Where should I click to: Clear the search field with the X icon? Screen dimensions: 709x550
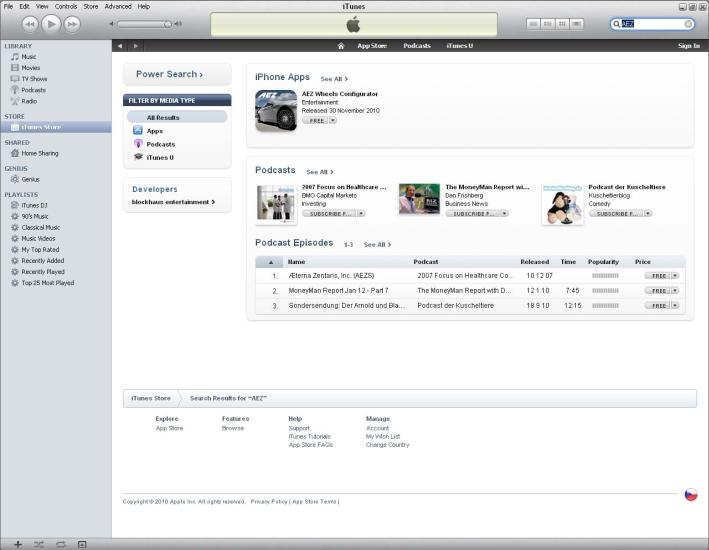coord(688,24)
